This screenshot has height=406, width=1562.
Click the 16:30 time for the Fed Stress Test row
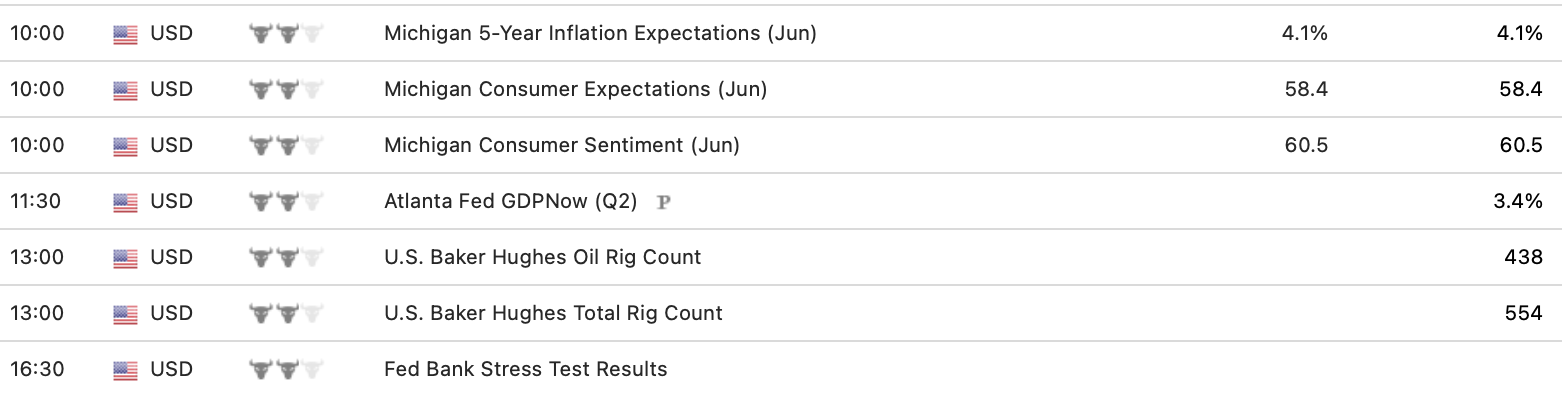click(x=37, y=369)
